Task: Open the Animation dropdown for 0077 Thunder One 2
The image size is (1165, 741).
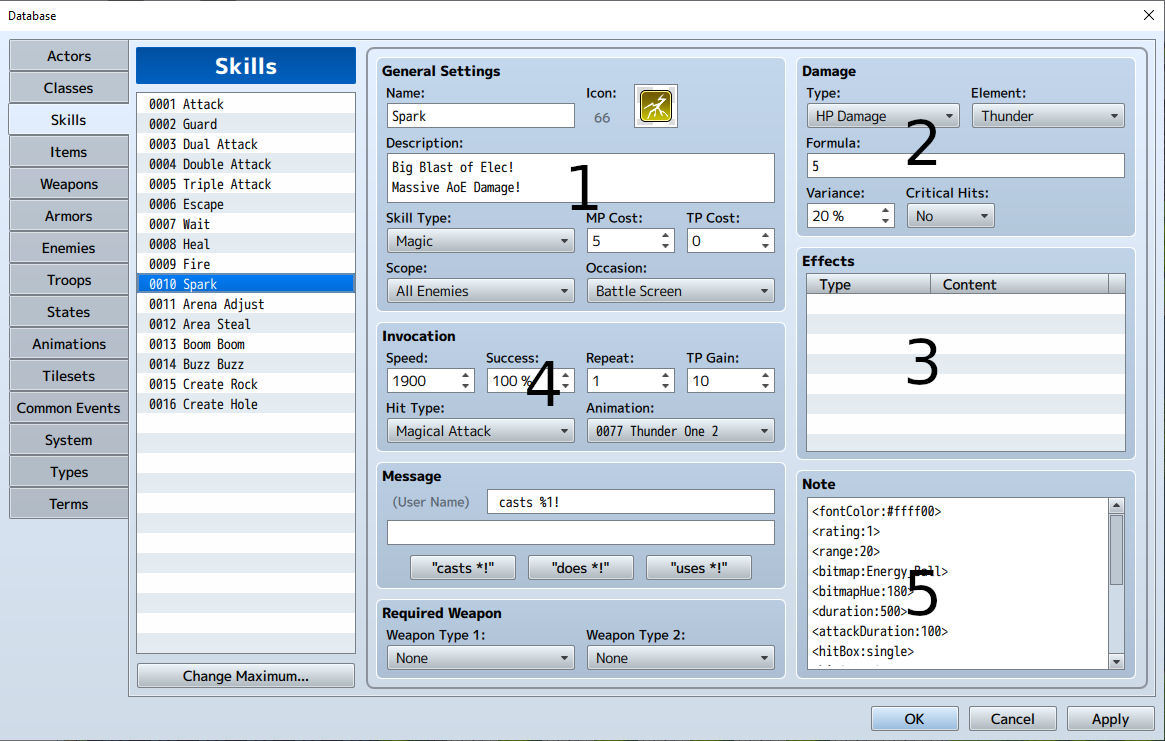Action: tap(680, 431)
